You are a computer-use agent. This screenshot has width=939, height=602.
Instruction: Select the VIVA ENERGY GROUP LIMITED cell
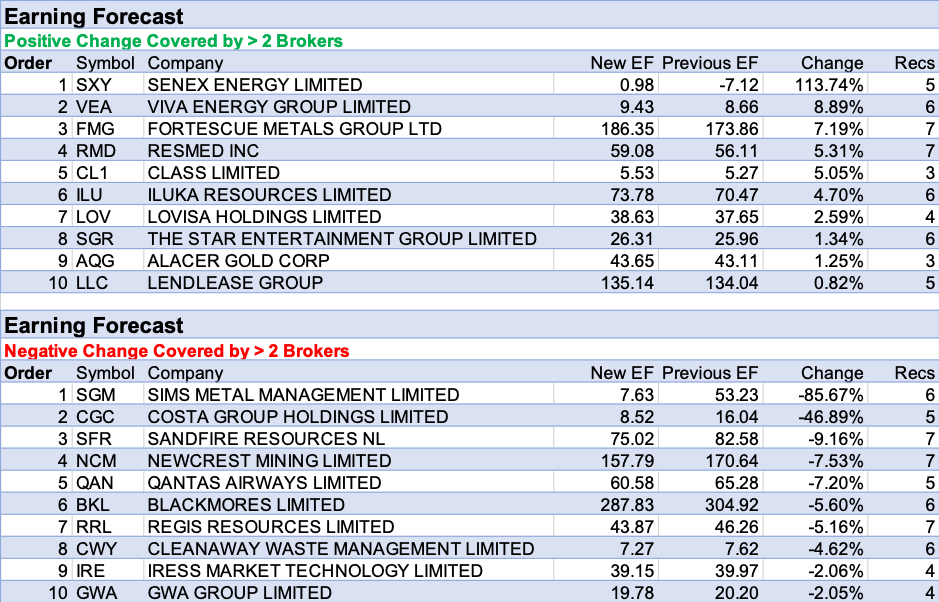pyautogui.click(x=278, y=107)
